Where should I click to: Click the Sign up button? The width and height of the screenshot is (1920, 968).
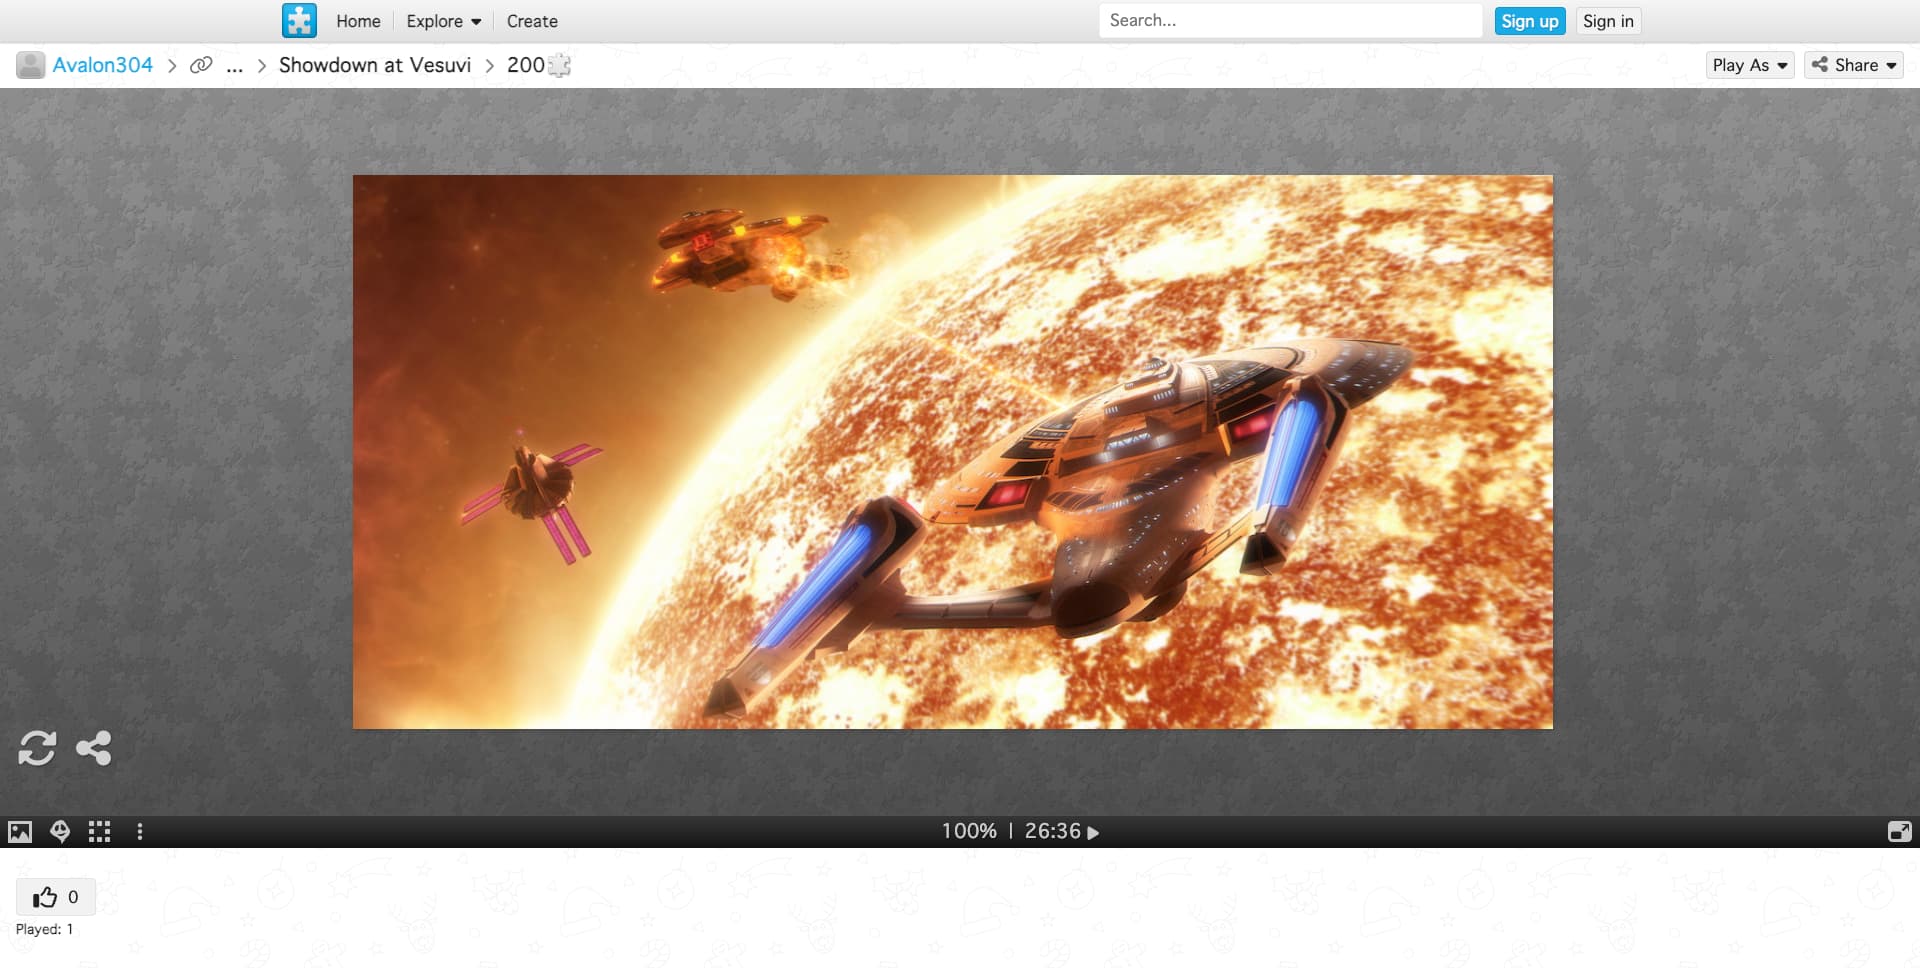point(1529,21)
